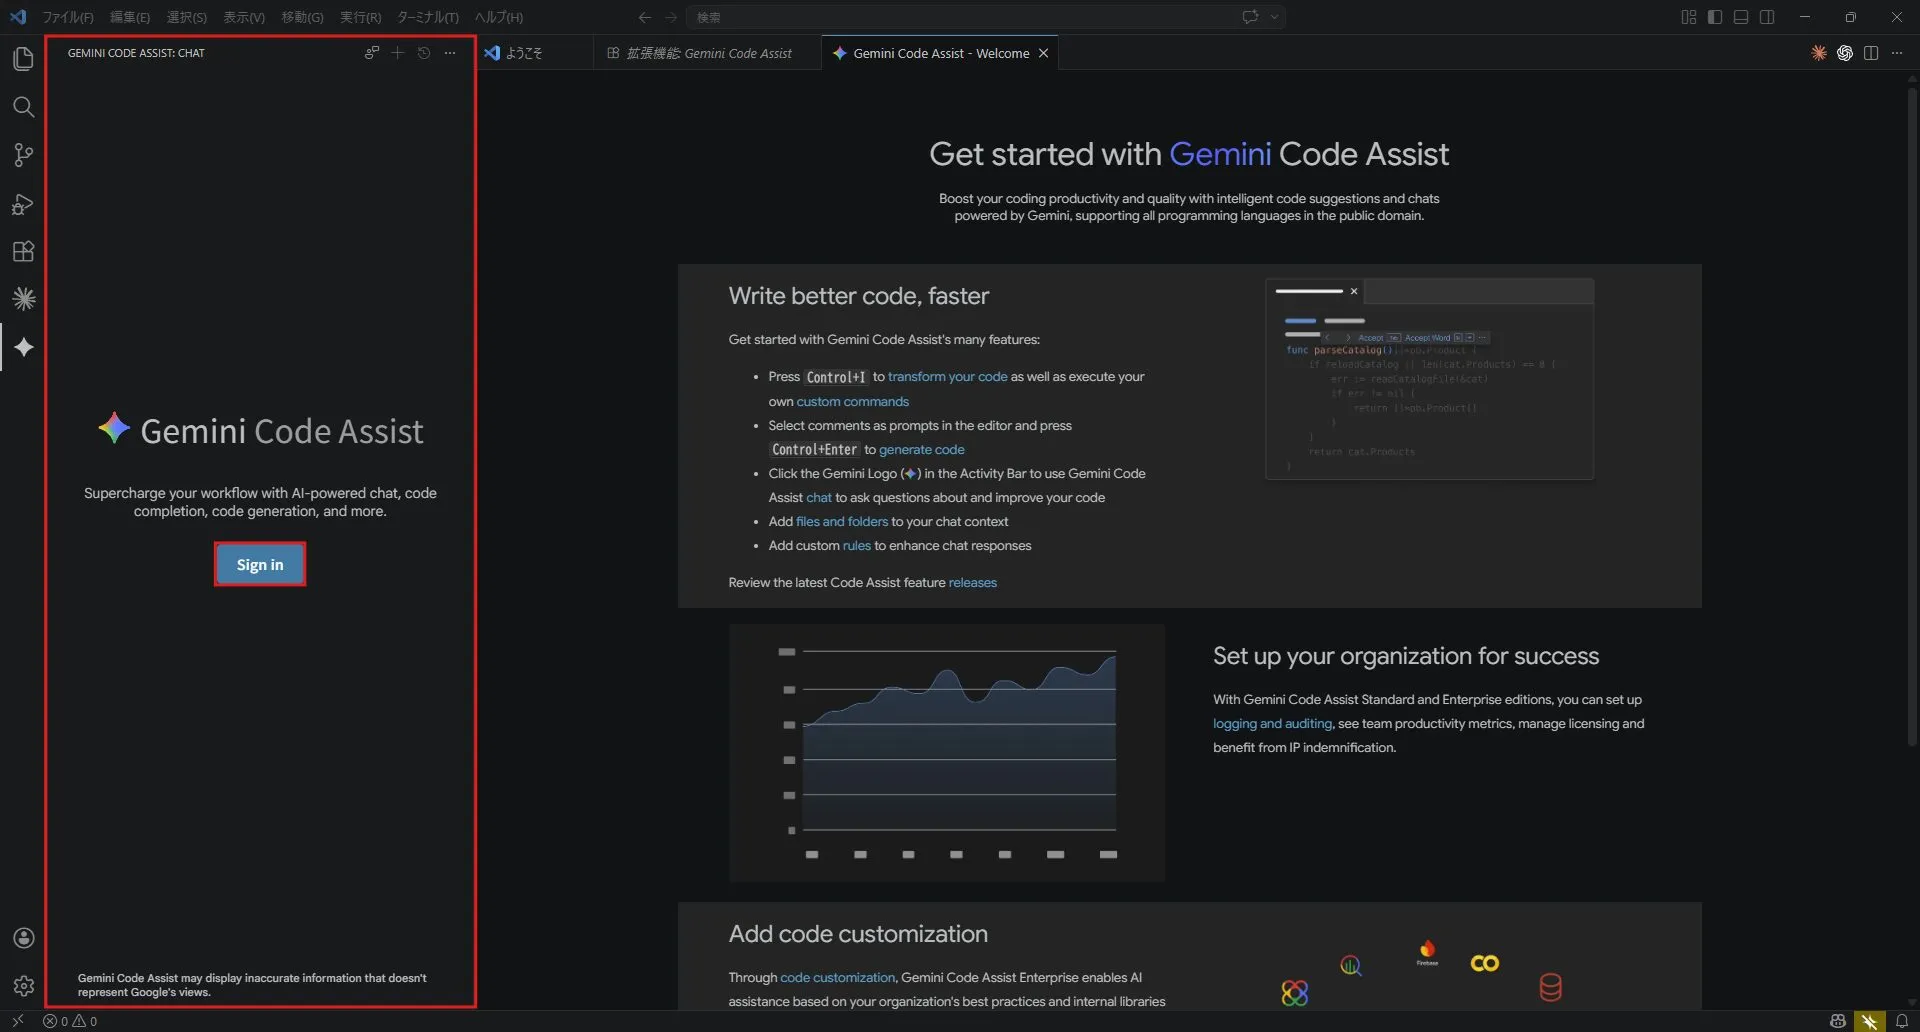Open the 移動(G) menu

(x=302, y=17)
